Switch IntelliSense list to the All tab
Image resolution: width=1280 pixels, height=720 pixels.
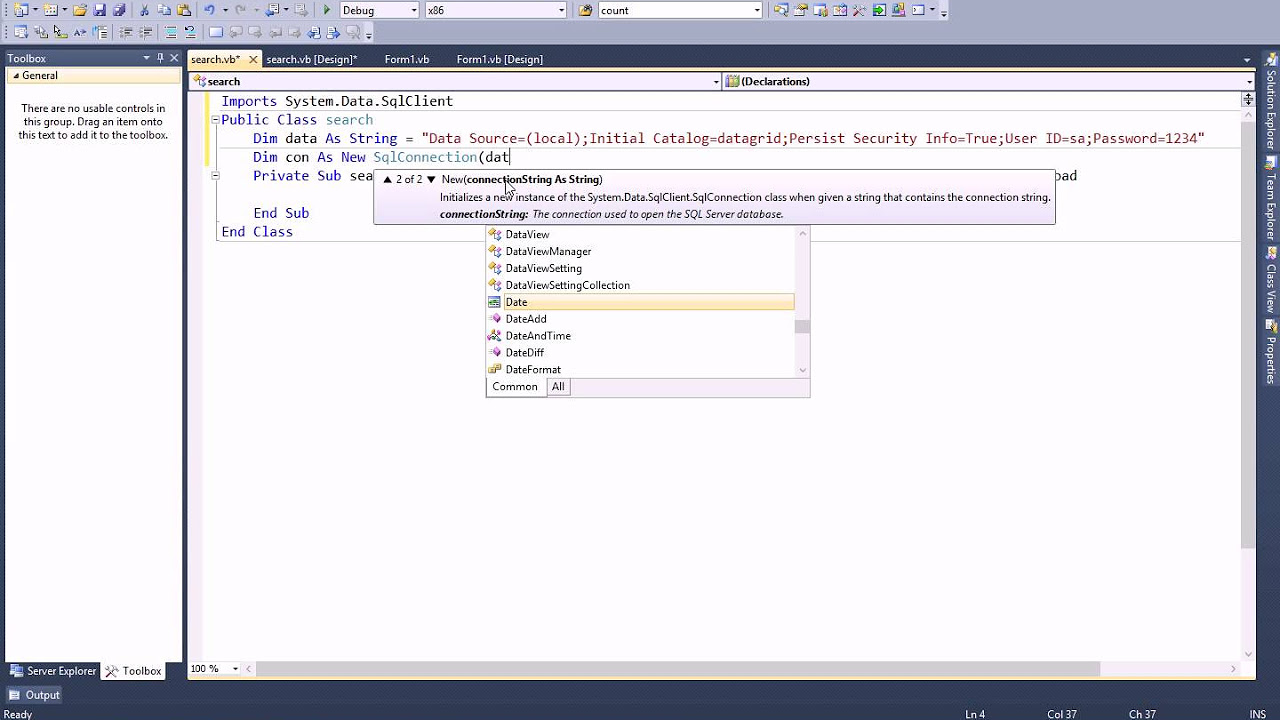[x=558, y=387]
